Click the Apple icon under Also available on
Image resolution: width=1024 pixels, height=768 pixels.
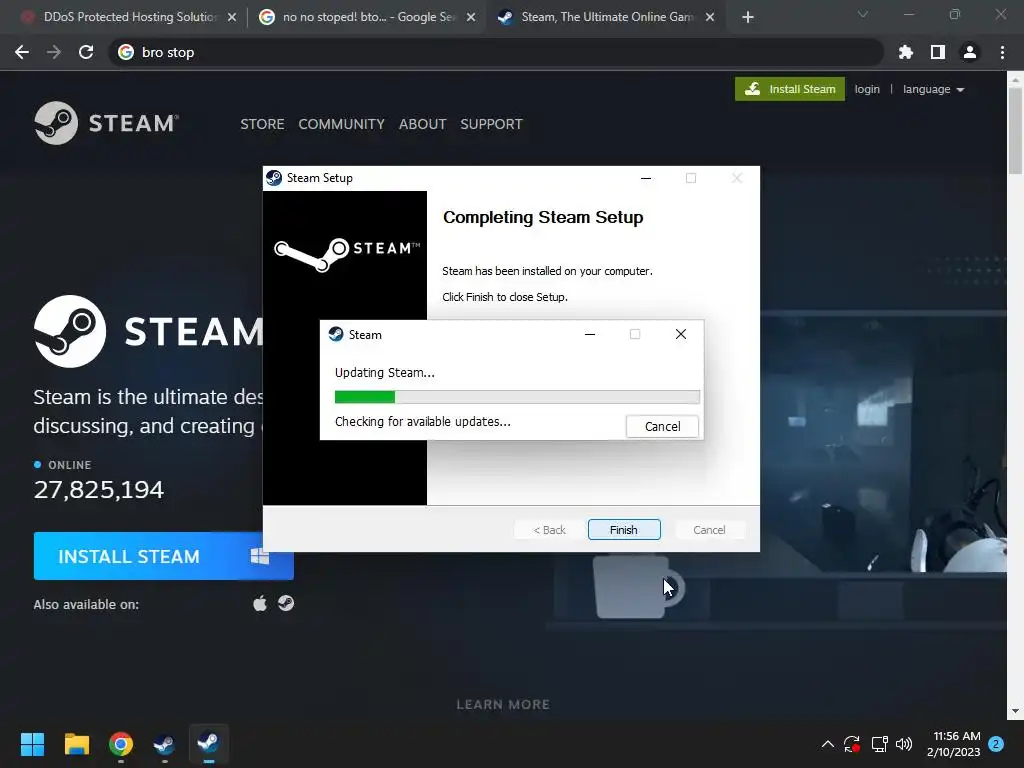(x=260, y=603)
